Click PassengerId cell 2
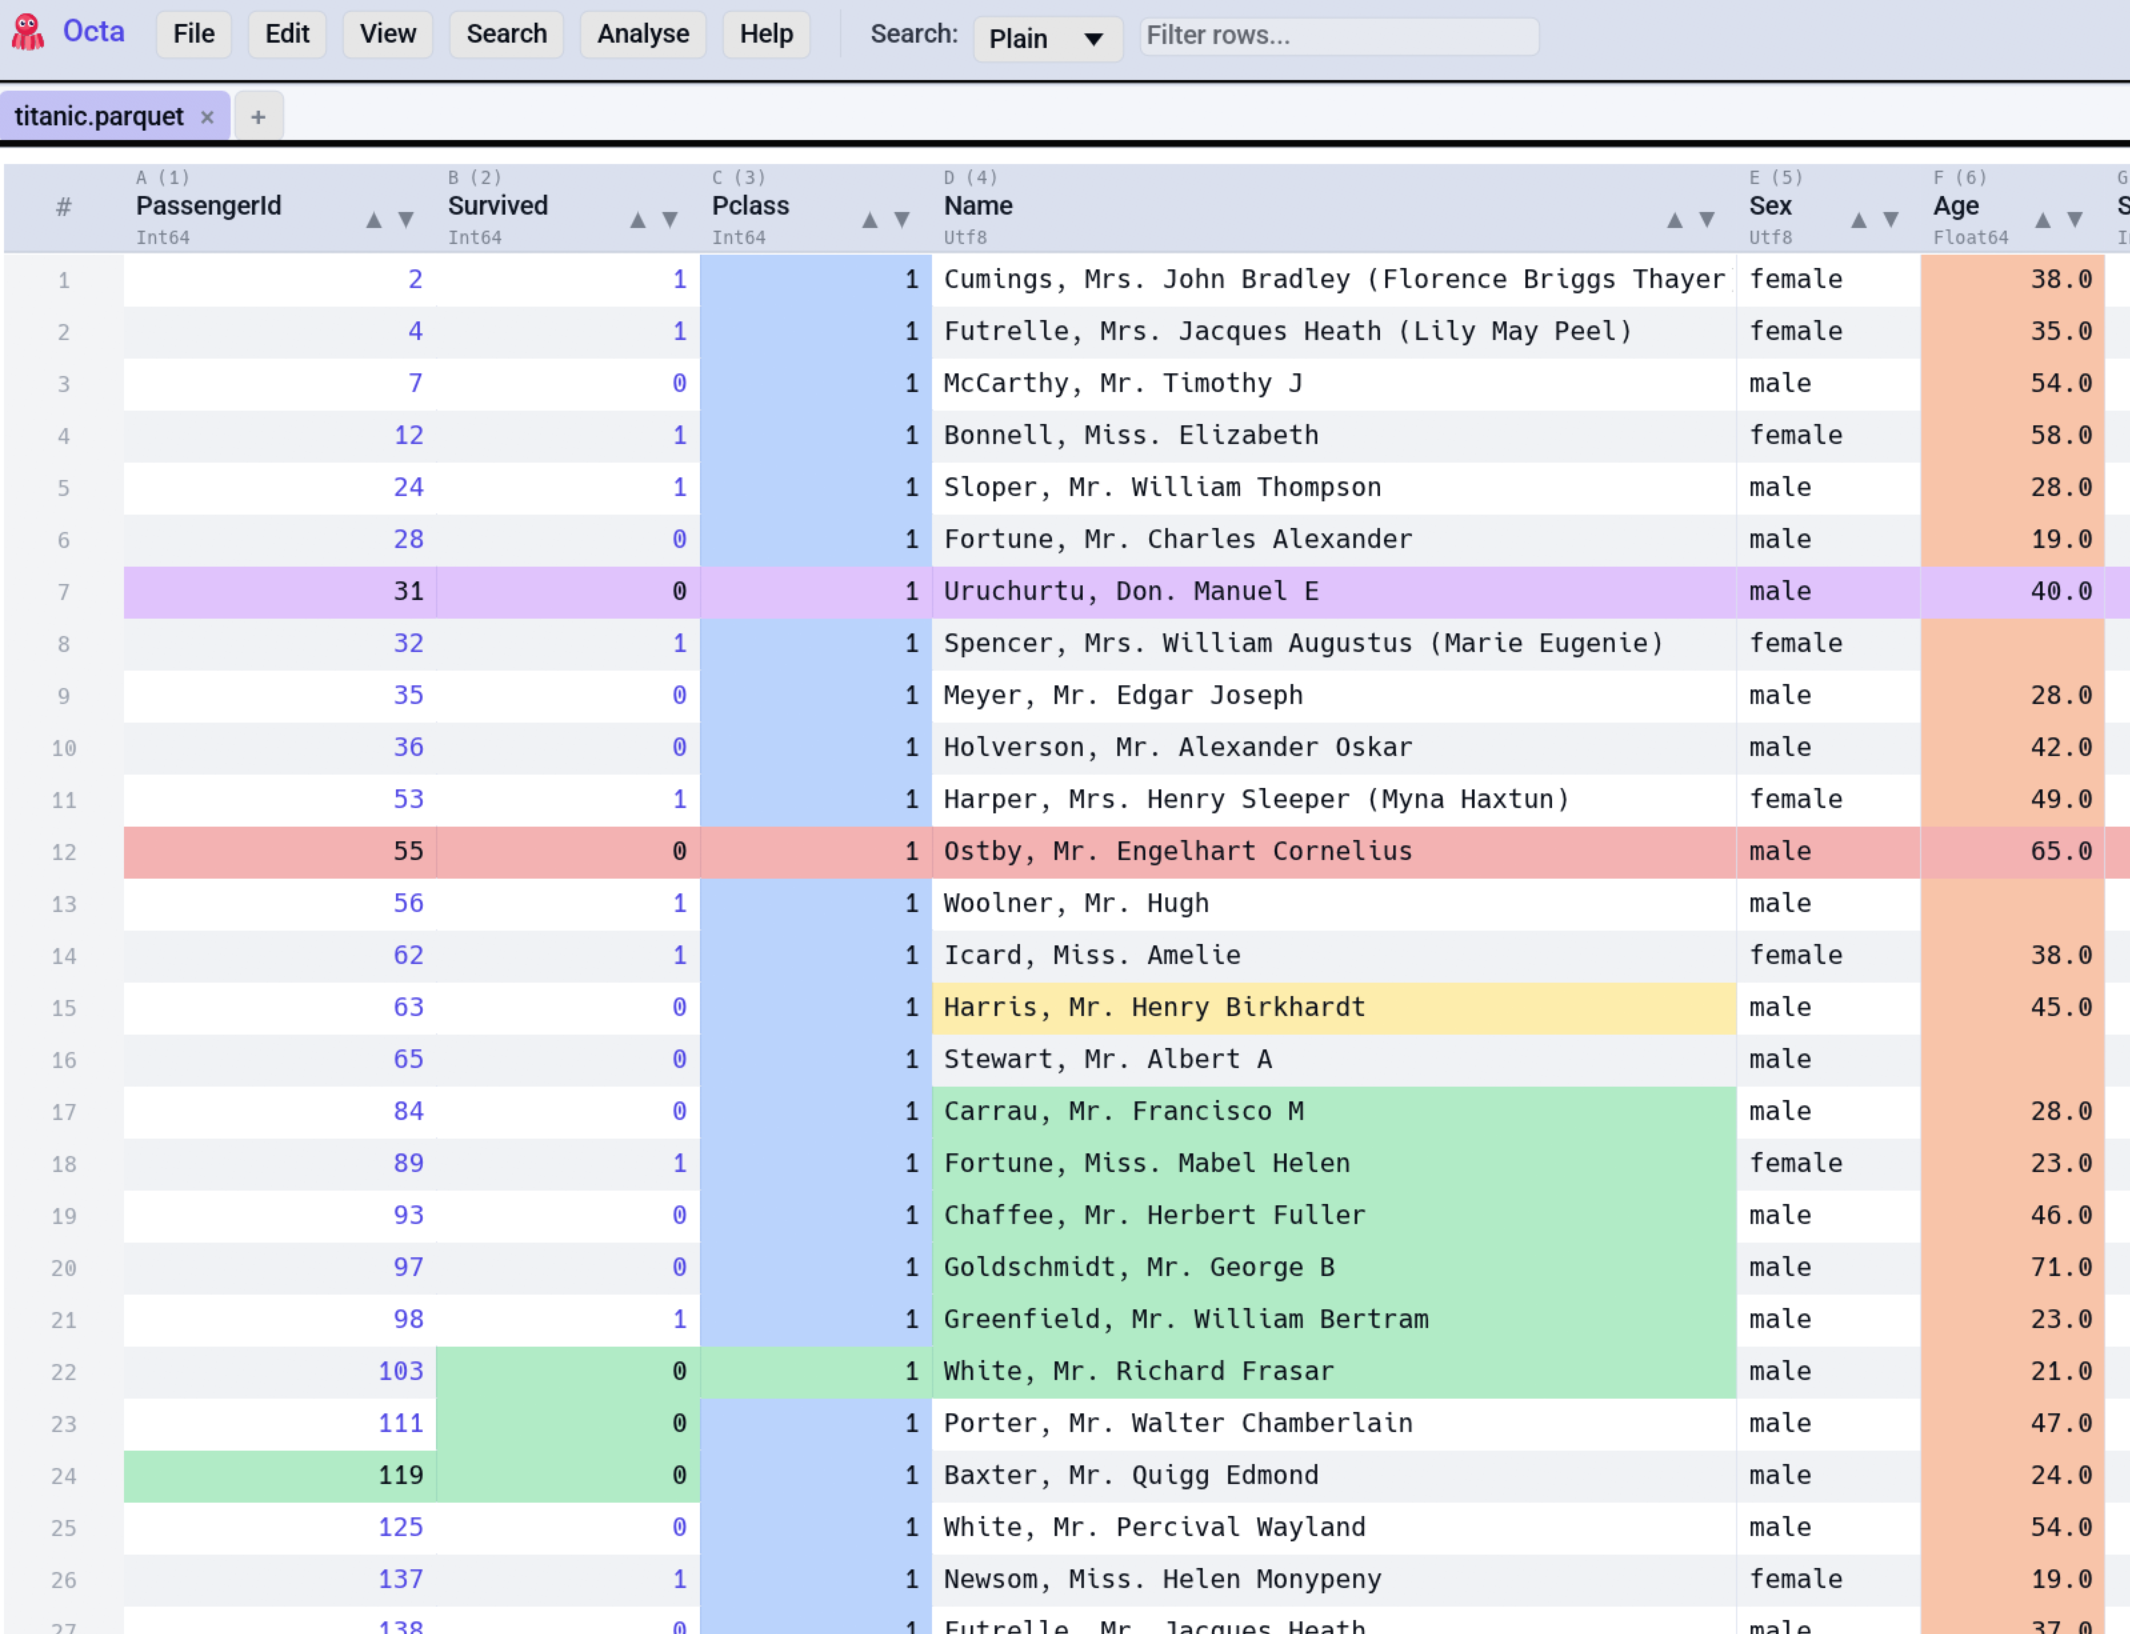Viewport: 2130px width, 1634px height. (280, 280)
